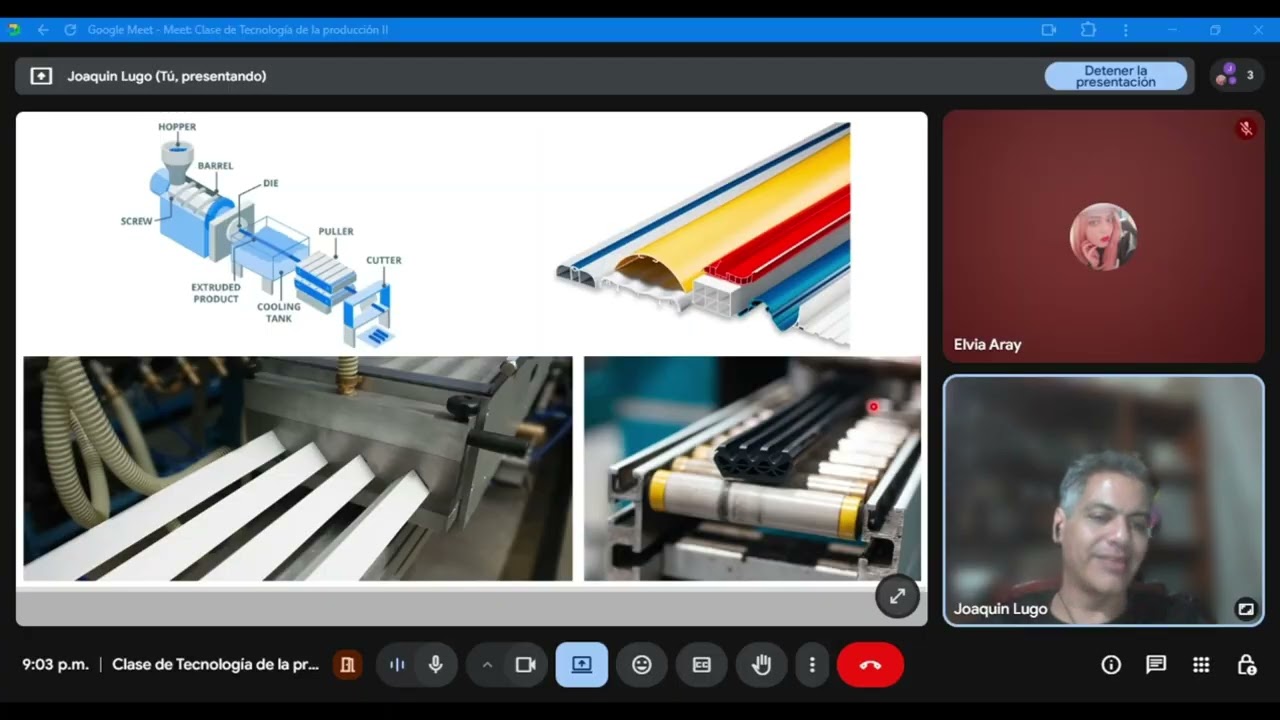This screenshot has height=720, width=1280.
Task: Open more options three-dot menu
Action: click(x=812, y=665)
